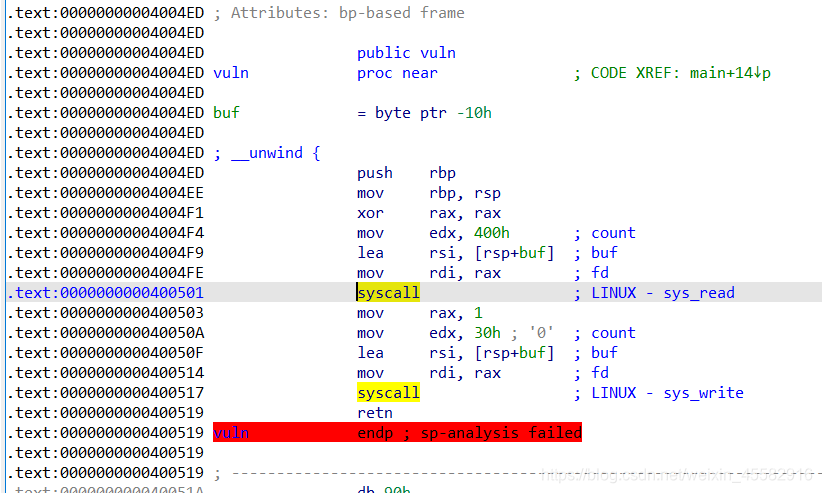Select the '; LINUX - sys_write' comment
Image resolution: width=822 pixels, height=493 pixels.
[x=658, y=393]
